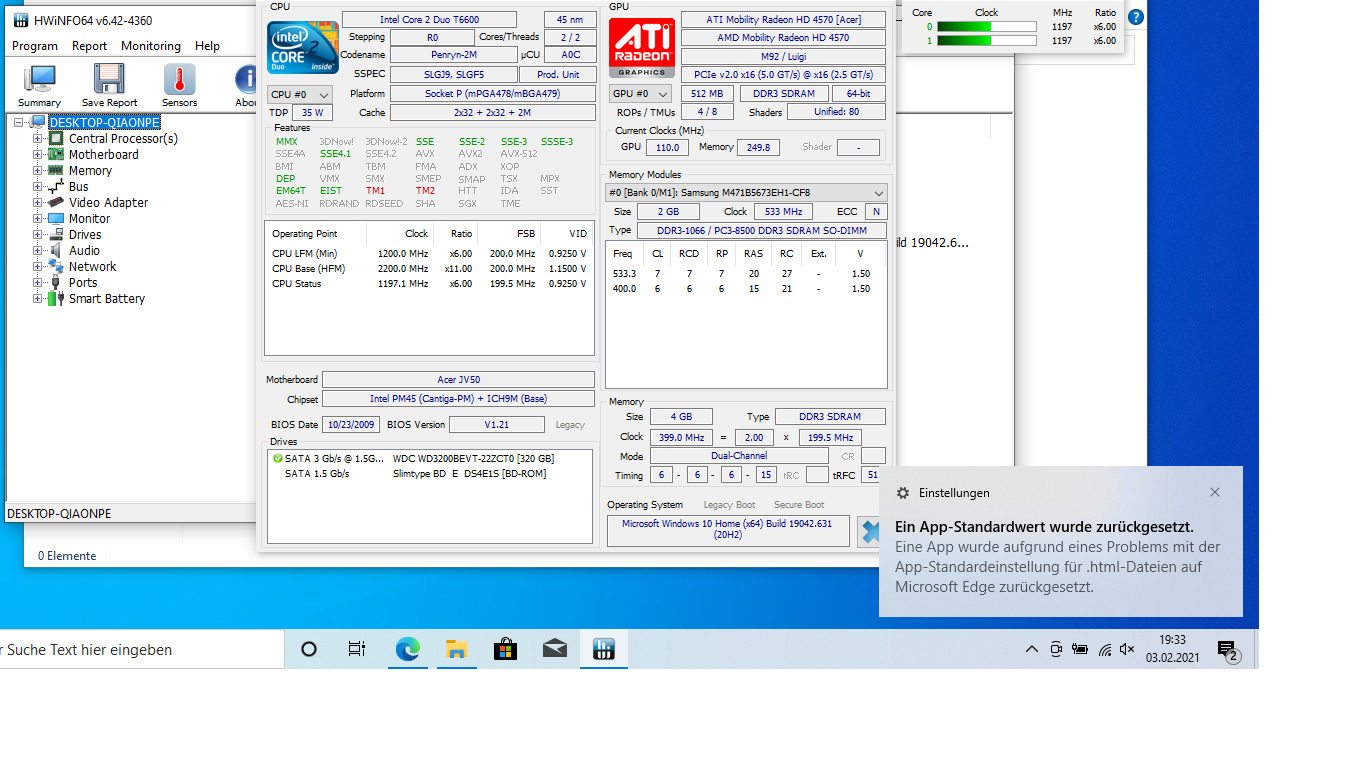This screenshot has height=768, width=1366.
Task: Select the Monitor tree item
Action: 89,219
